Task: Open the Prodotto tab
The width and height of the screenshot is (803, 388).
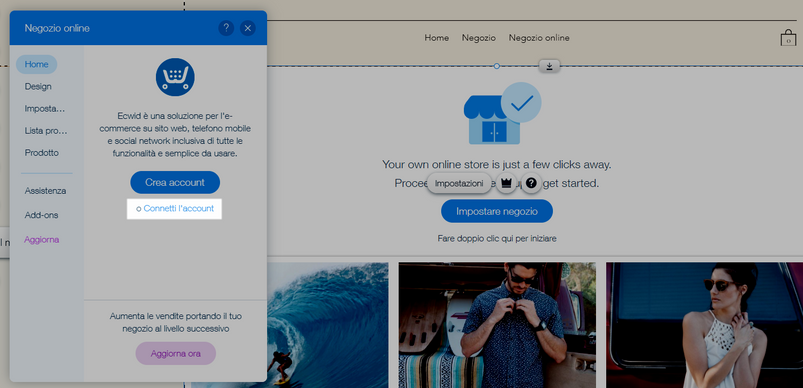Action: pos(41,153)
